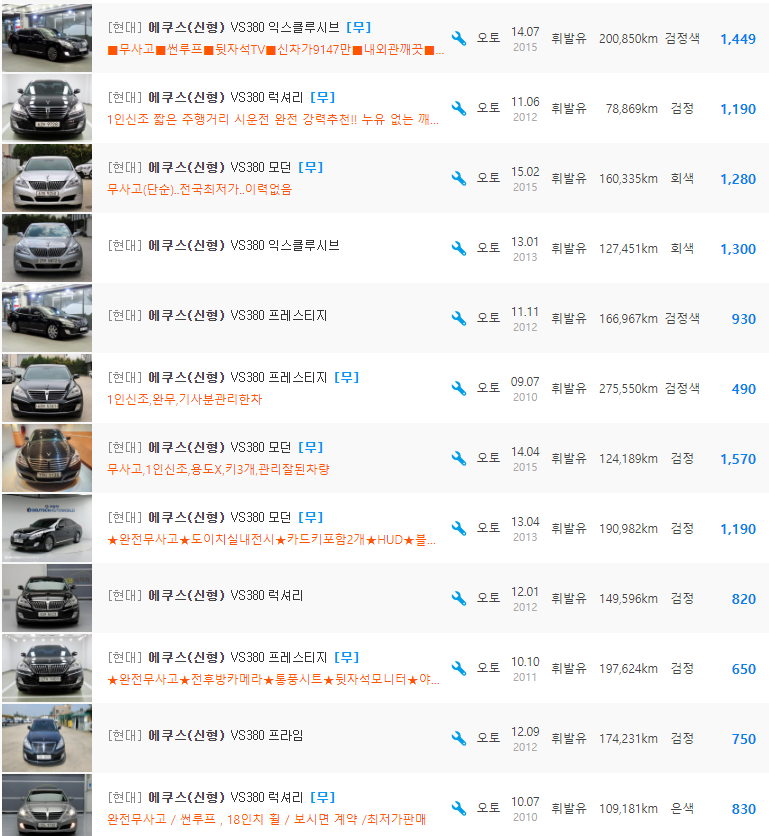The width and height of the screenshot is (769, 836).
Task: Click mileage text 78,869km
Action: coord(631,109)
